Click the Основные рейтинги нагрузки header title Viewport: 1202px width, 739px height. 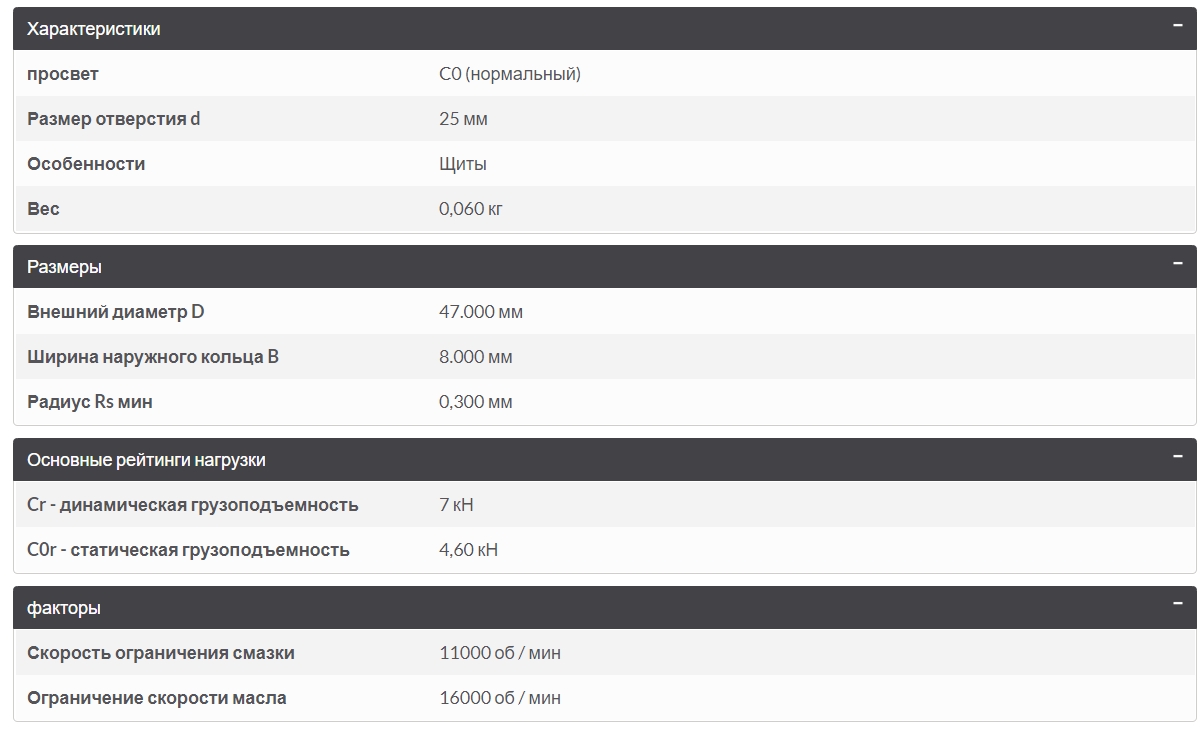pyautogui.click(x=146, y=460)
